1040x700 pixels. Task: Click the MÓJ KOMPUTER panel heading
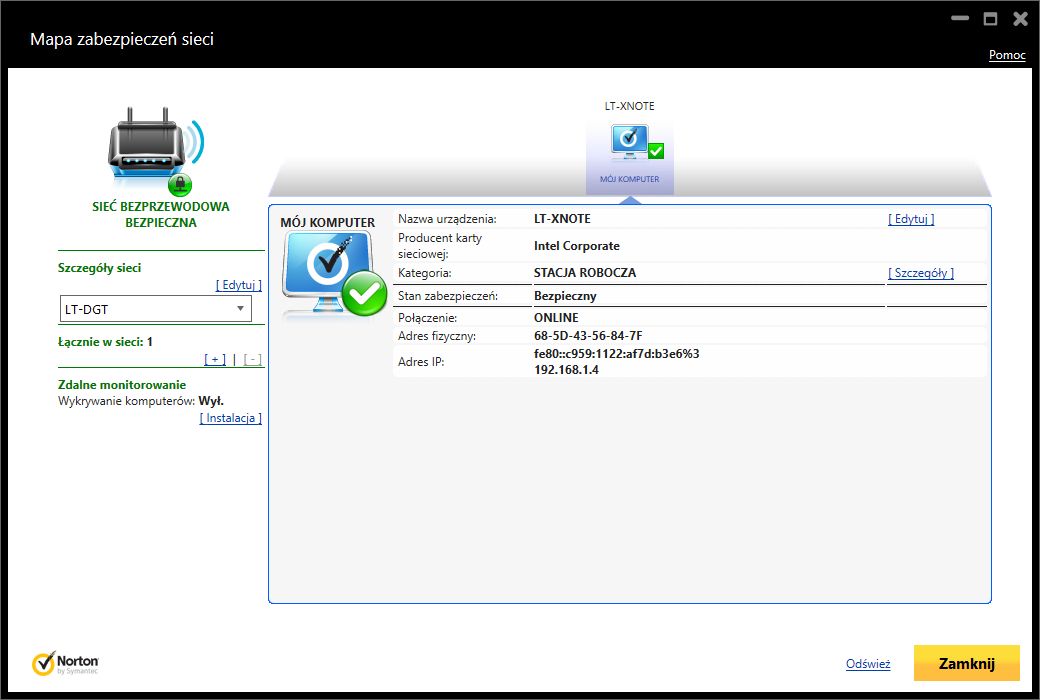(x=328, y=222)
